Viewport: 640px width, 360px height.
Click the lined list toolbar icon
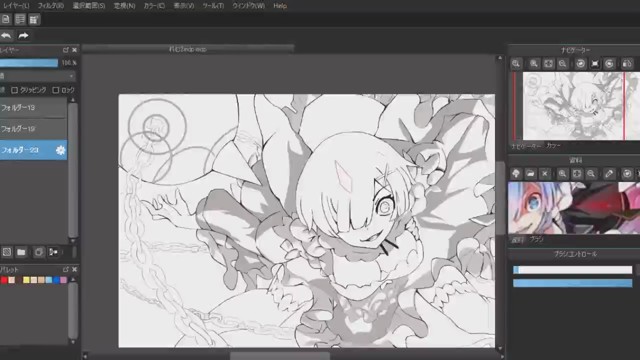[20, 19]
